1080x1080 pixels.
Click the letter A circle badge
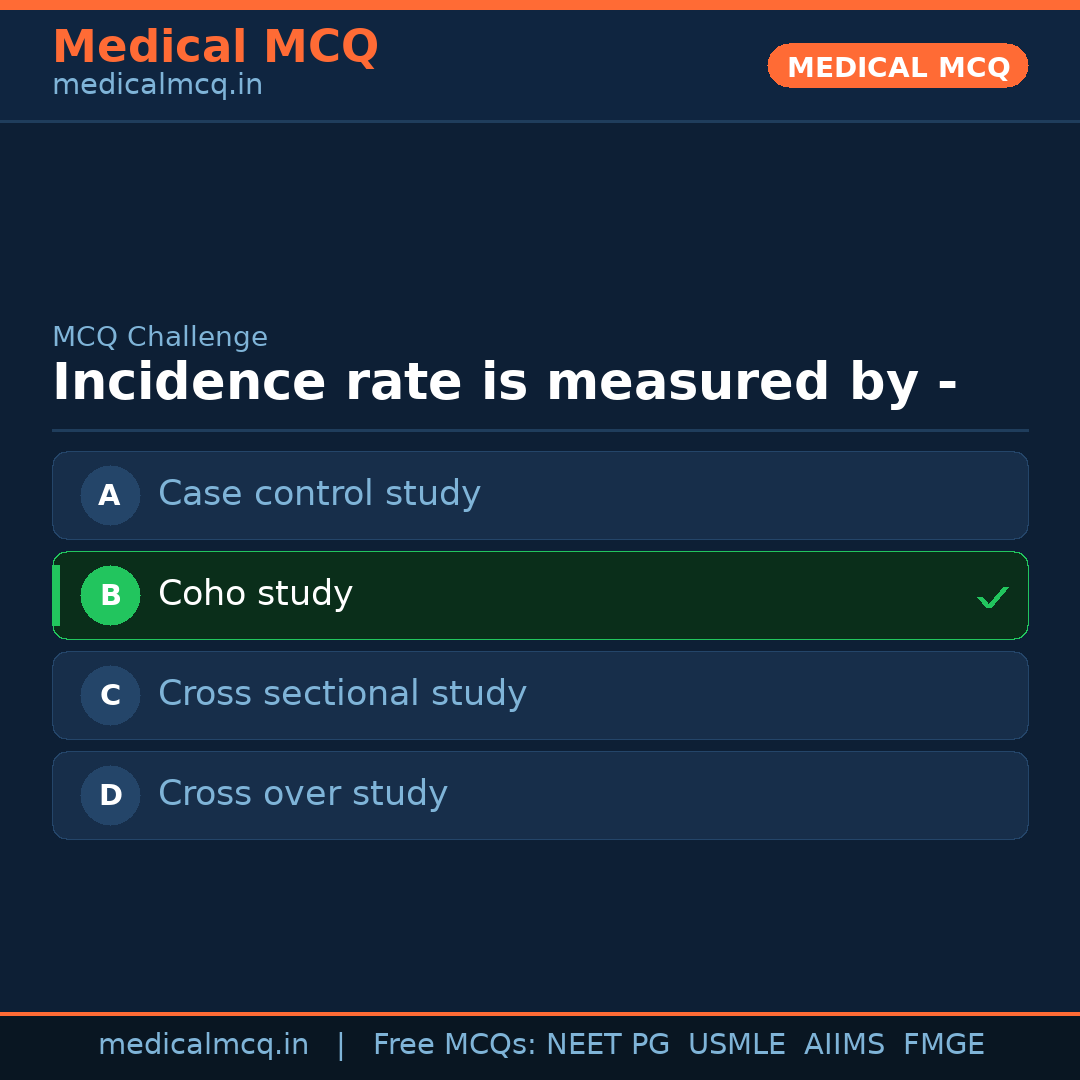coord(110,495)
